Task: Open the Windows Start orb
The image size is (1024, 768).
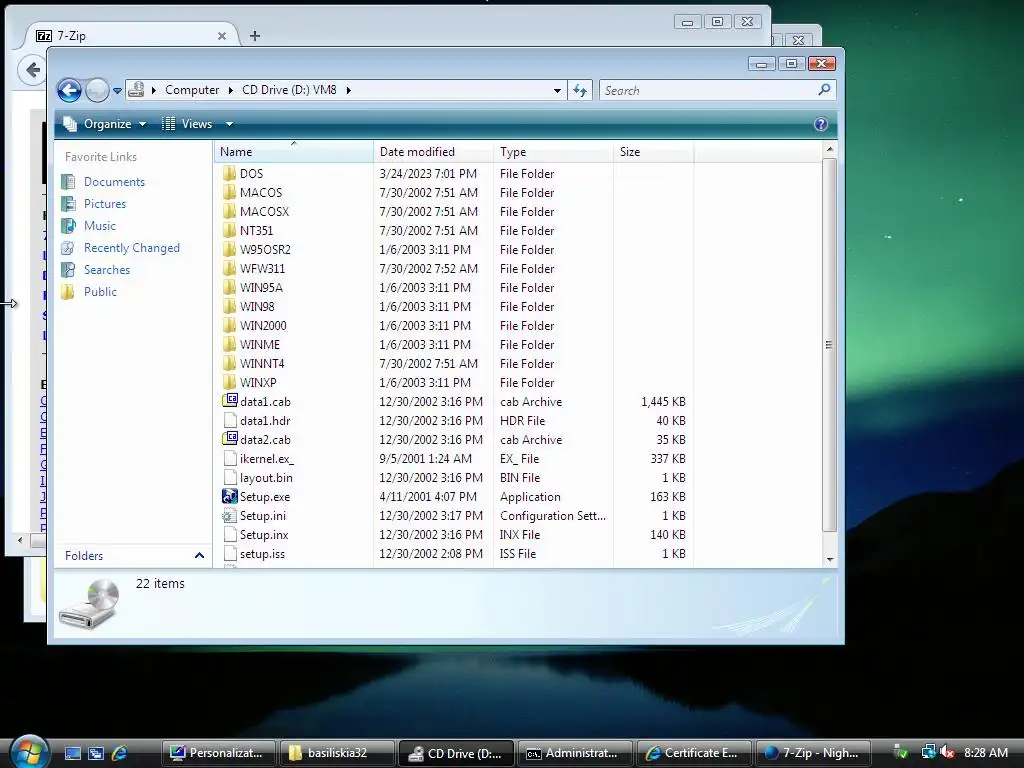Action: 29,752
